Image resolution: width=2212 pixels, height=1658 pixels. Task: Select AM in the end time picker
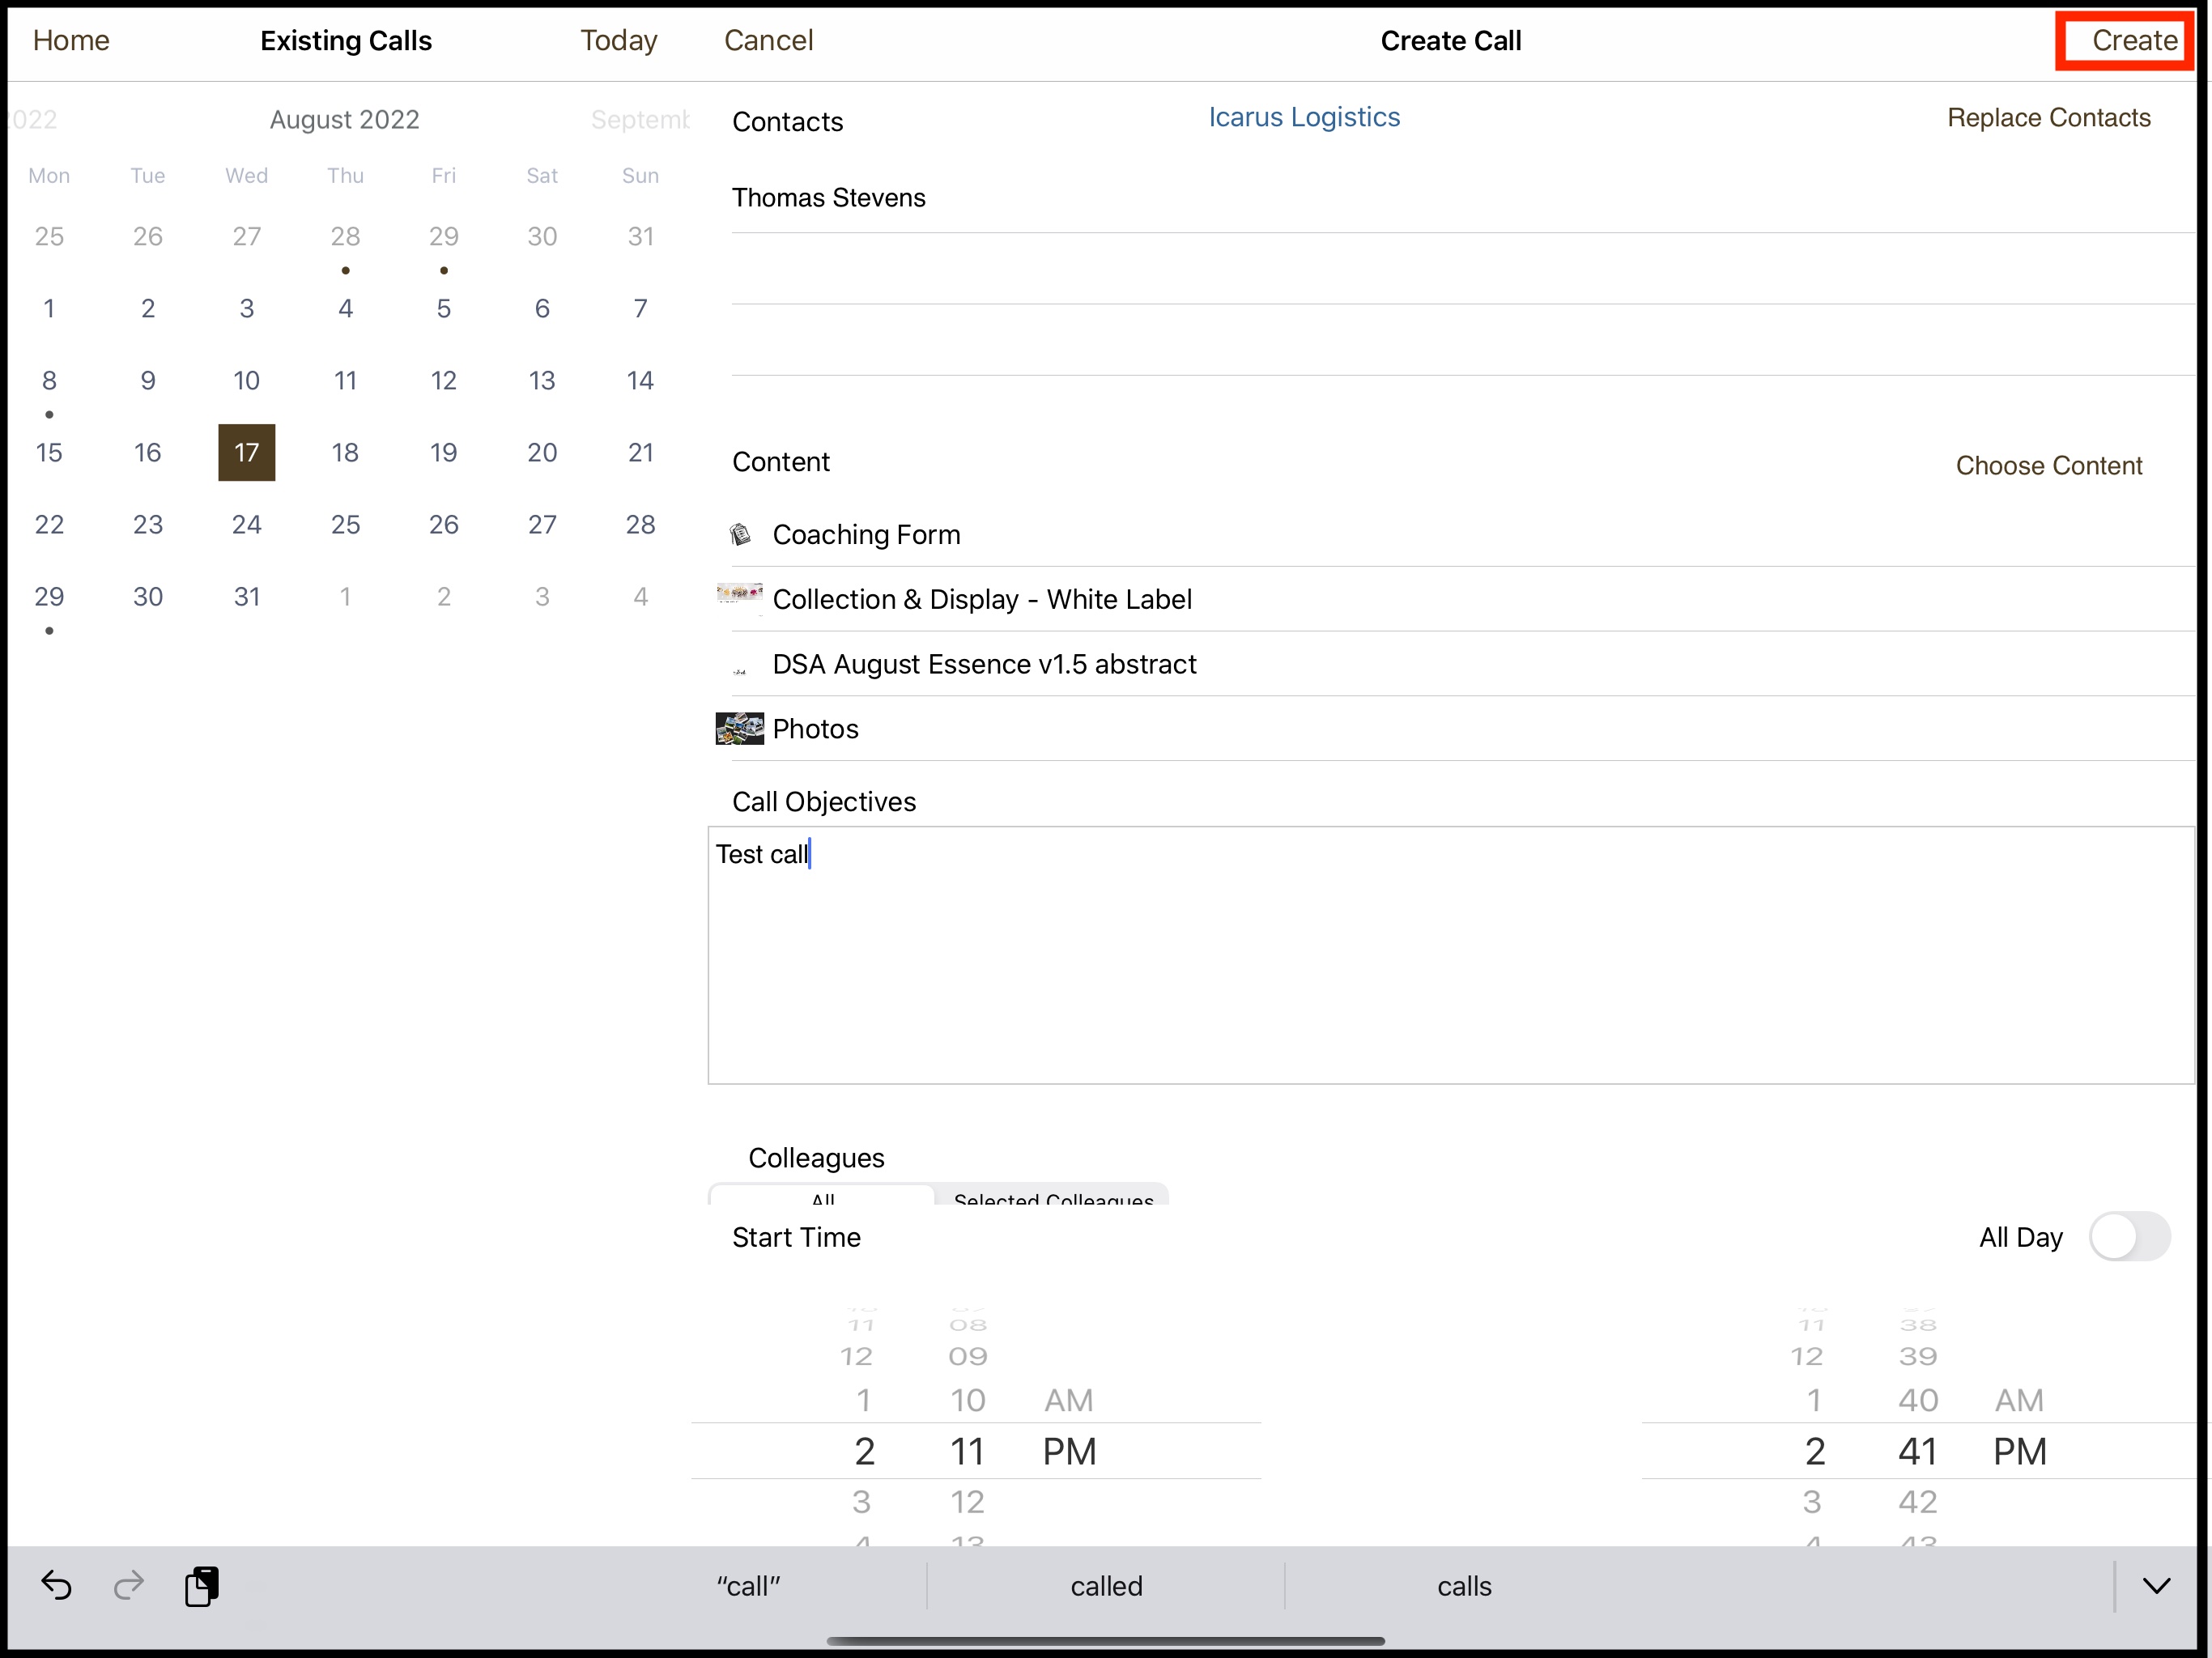tap(2019, 1400)
